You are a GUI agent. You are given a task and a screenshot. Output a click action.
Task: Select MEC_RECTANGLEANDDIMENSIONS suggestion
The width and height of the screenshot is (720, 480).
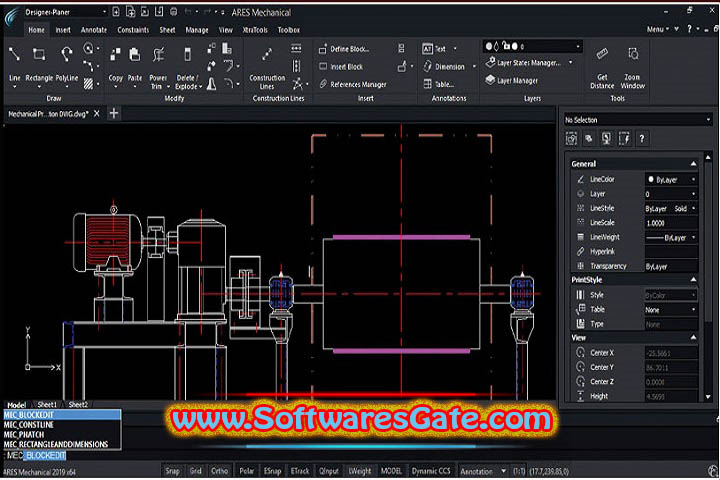point(62,444)
